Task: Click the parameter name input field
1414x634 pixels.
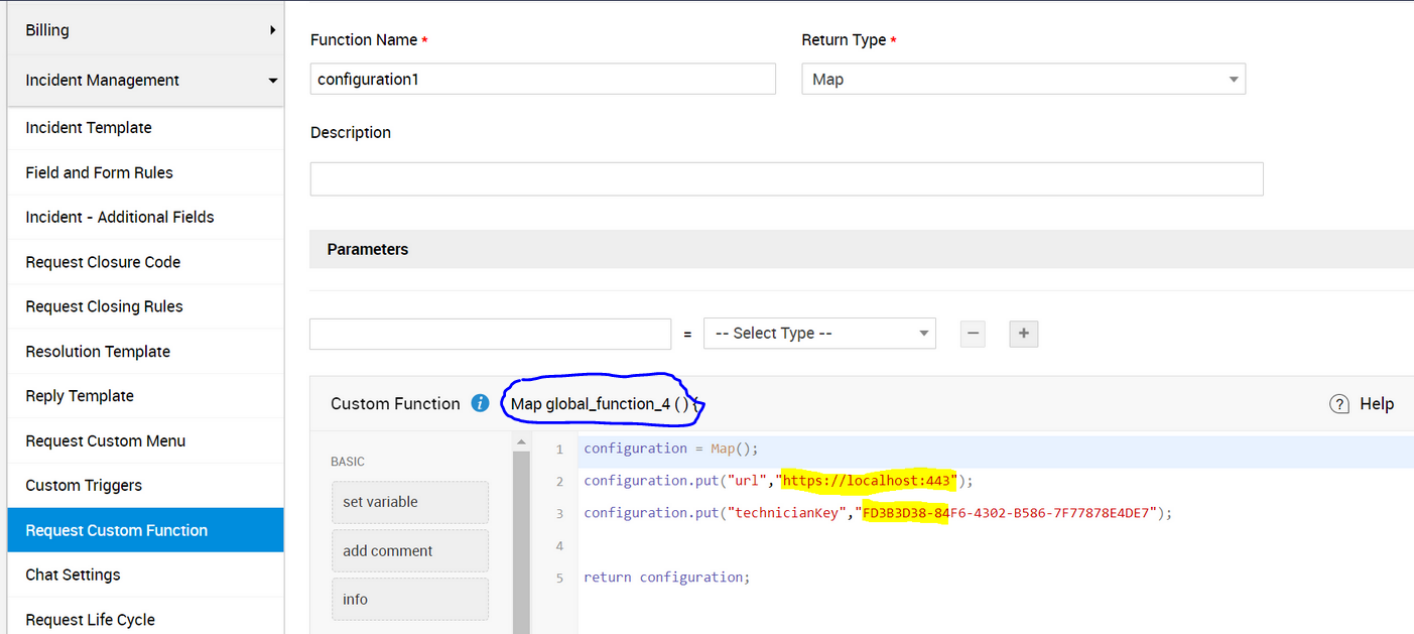Action: pyautogui.click(x=490, y=334)
